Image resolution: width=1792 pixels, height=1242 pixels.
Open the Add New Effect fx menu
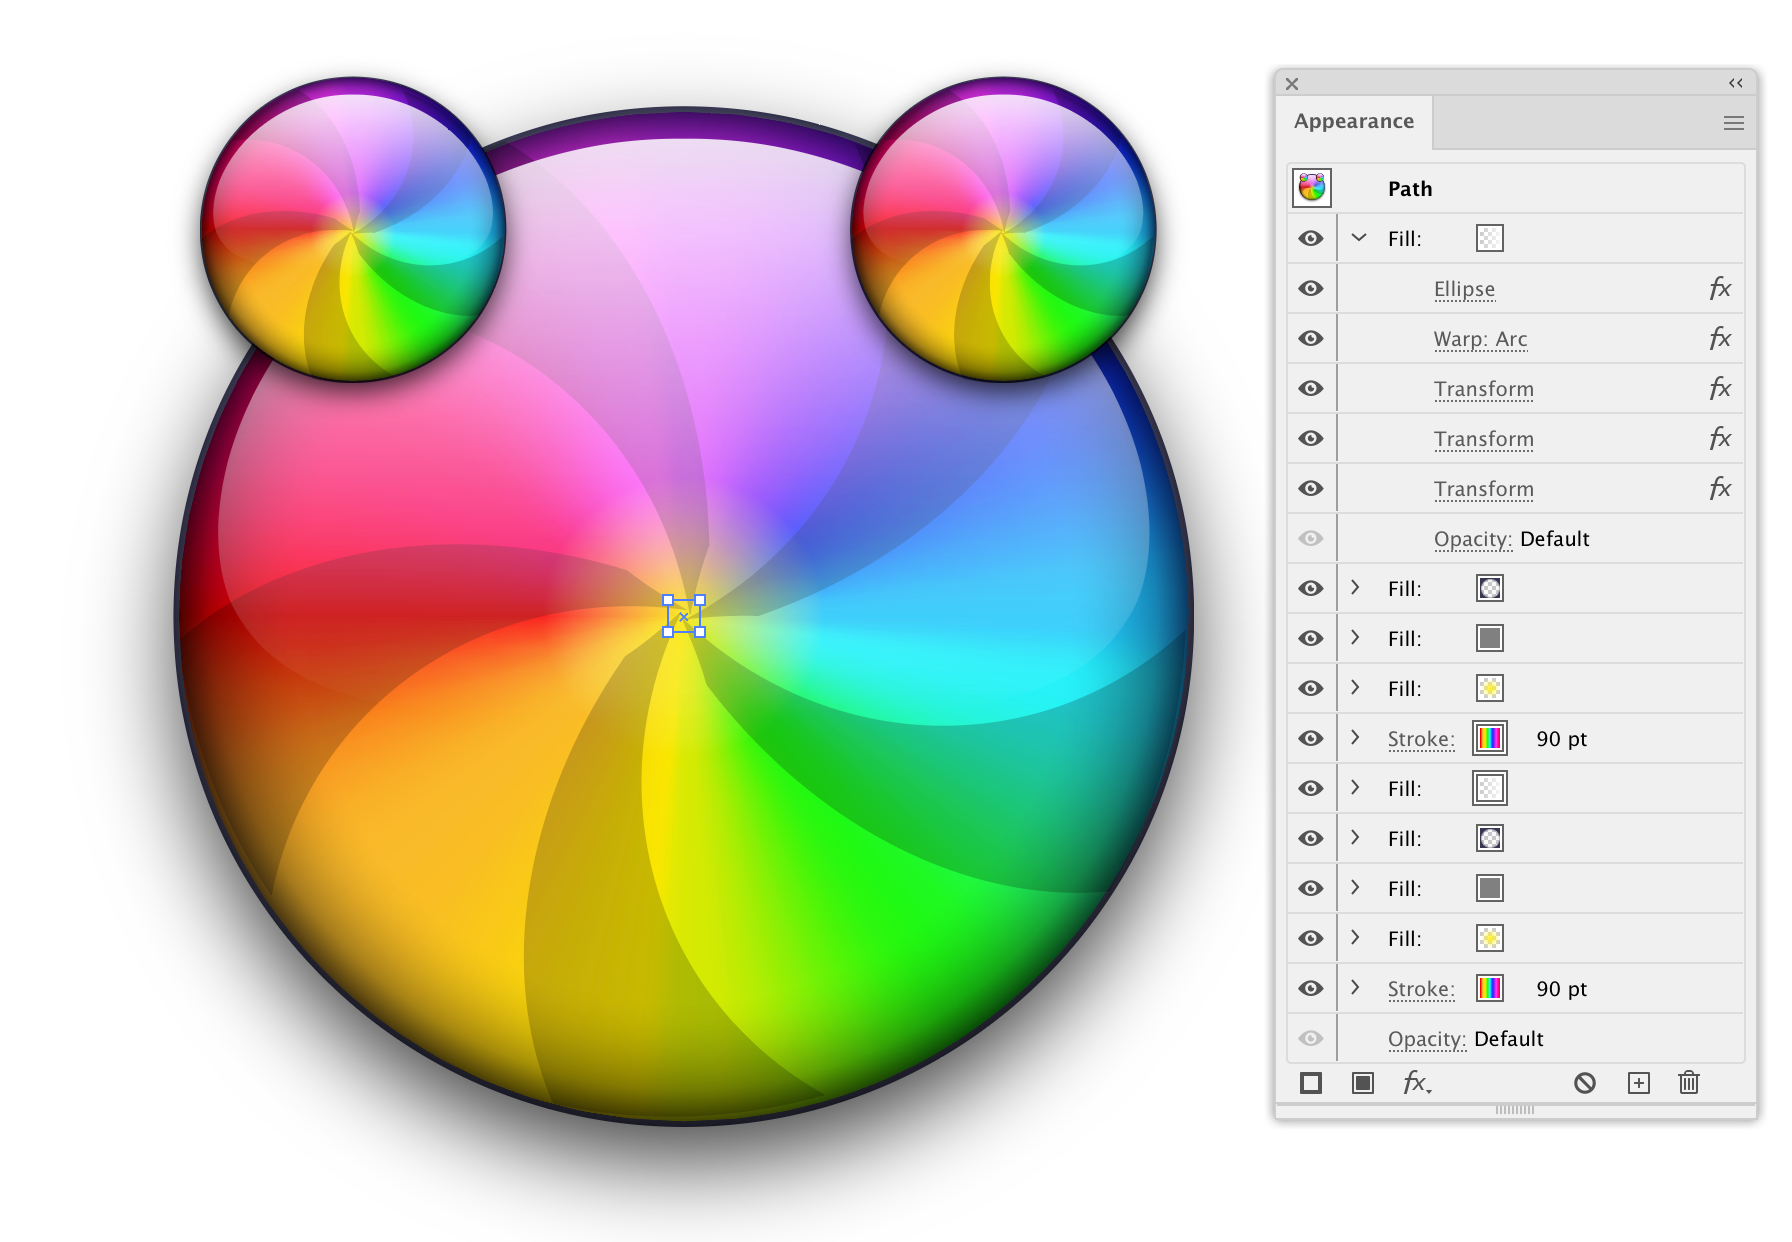pos(1417,1083)
